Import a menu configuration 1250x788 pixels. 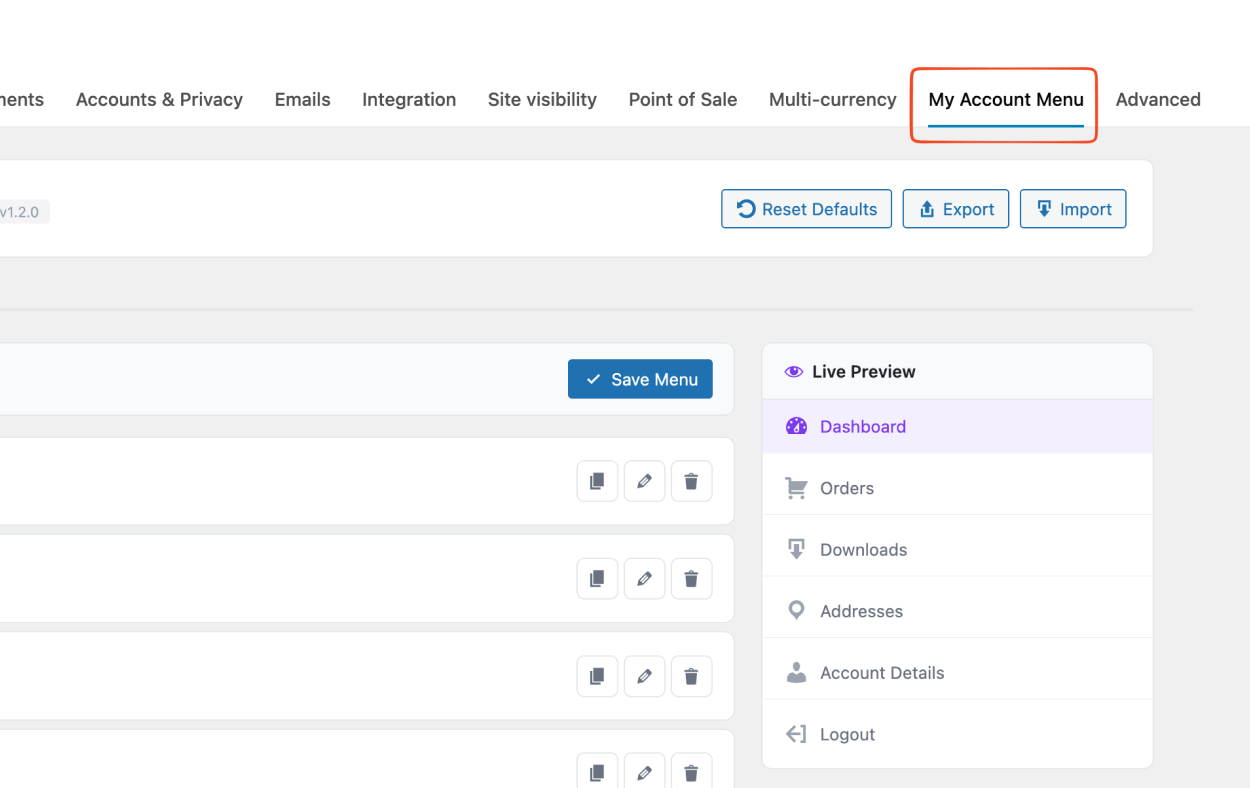1073,208
